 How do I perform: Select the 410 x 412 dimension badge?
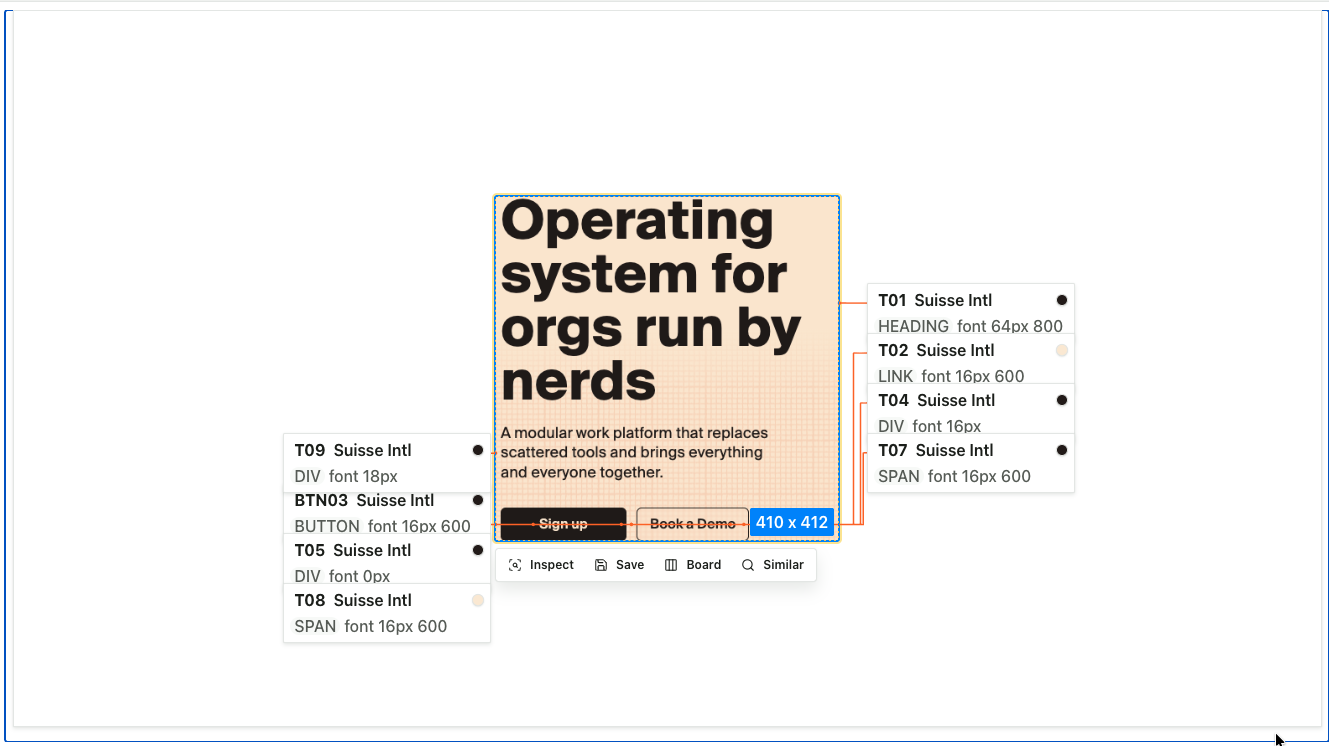[792, 522]
